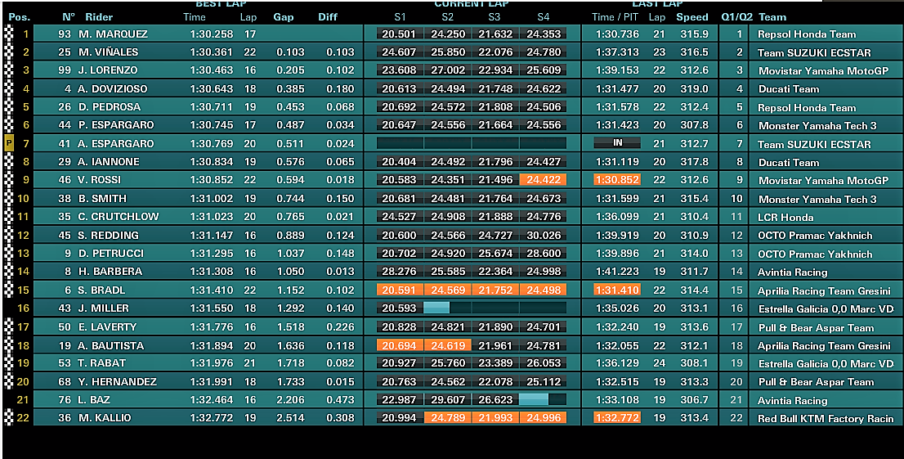Click rider name M. MARQUEZ
The image size is (904, 459).
(x=113, y=34)
